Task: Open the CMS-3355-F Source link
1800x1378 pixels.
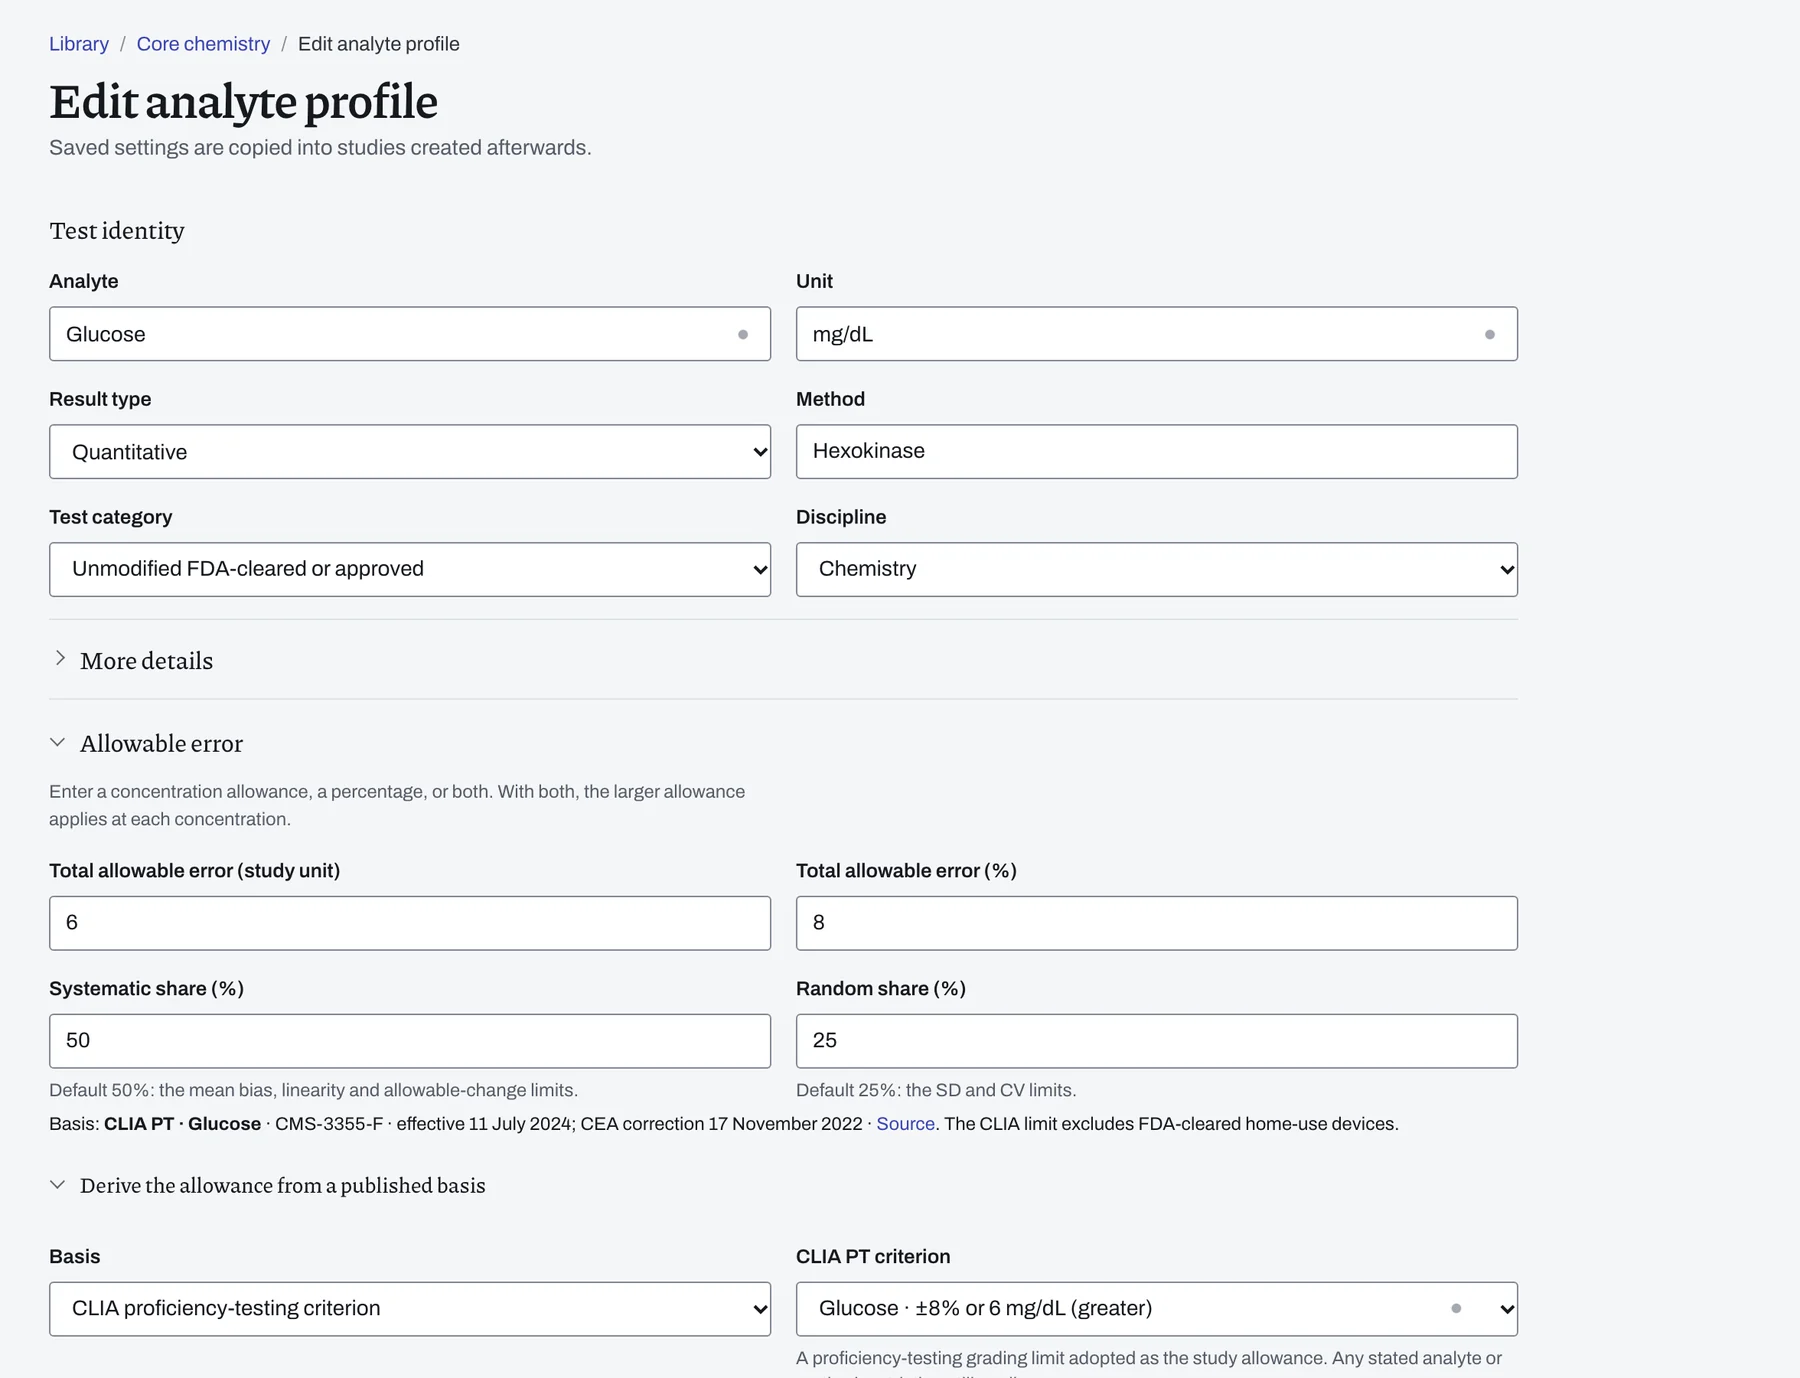Action: (x=905, y=1124)
